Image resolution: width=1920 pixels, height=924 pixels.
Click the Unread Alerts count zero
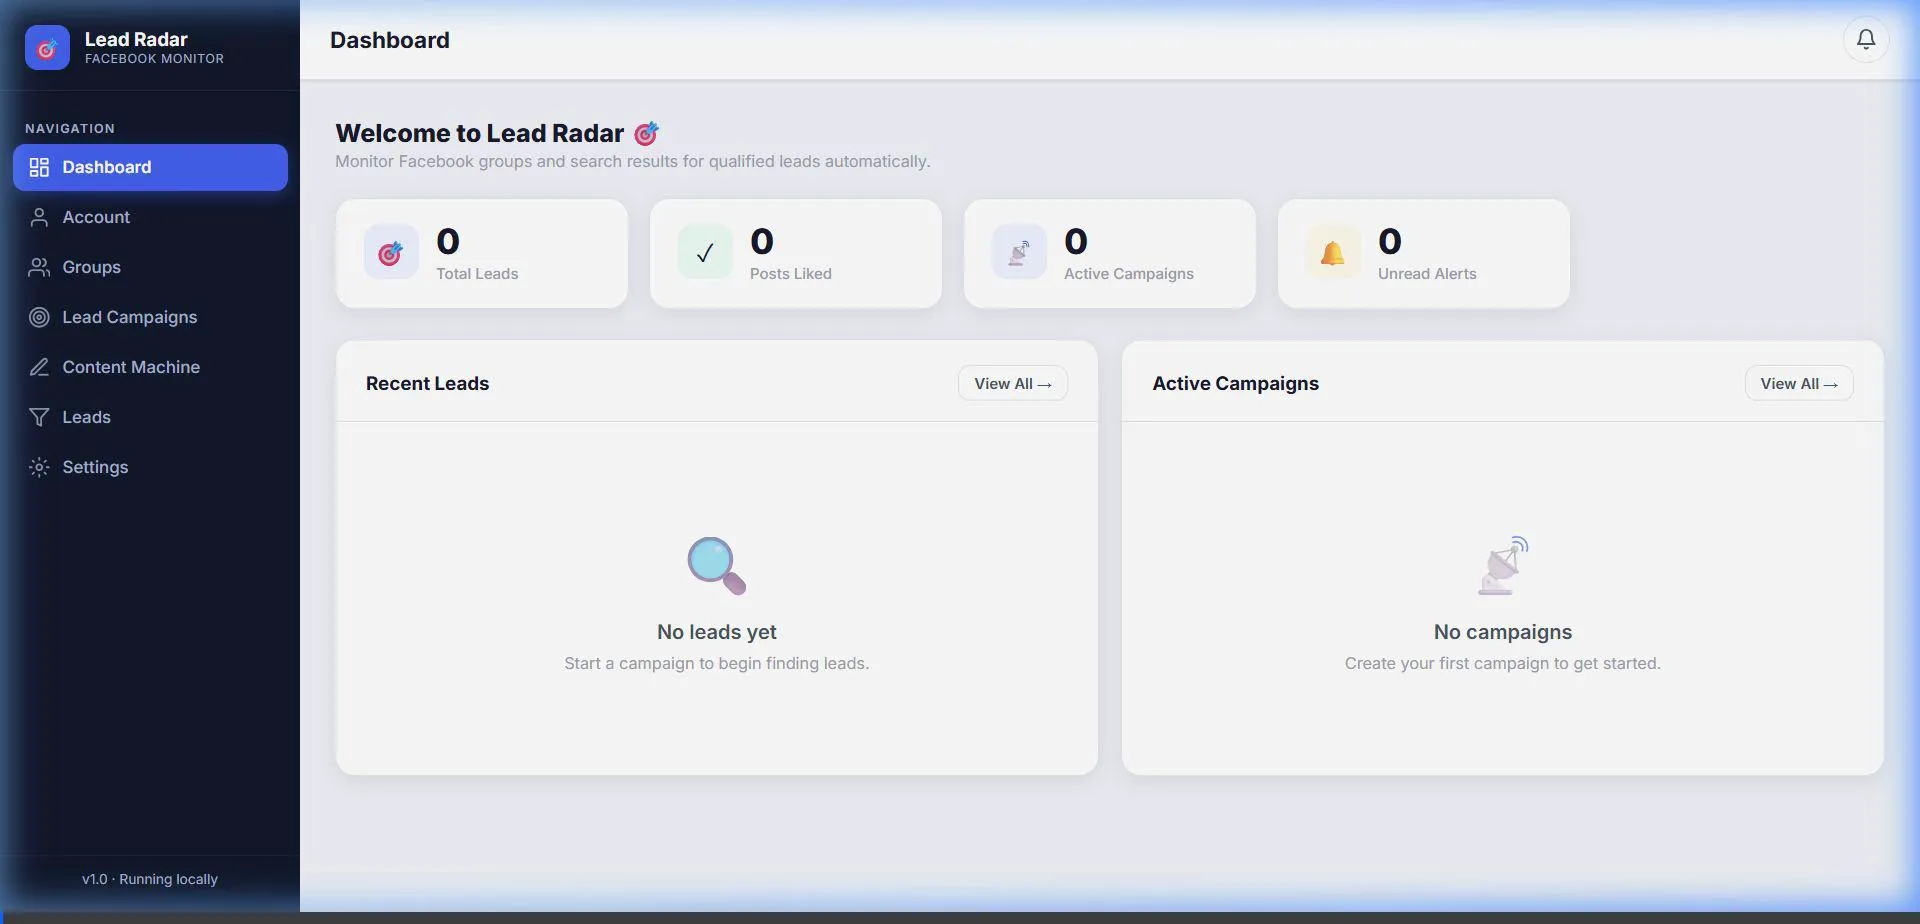(x=1390, y=241)
